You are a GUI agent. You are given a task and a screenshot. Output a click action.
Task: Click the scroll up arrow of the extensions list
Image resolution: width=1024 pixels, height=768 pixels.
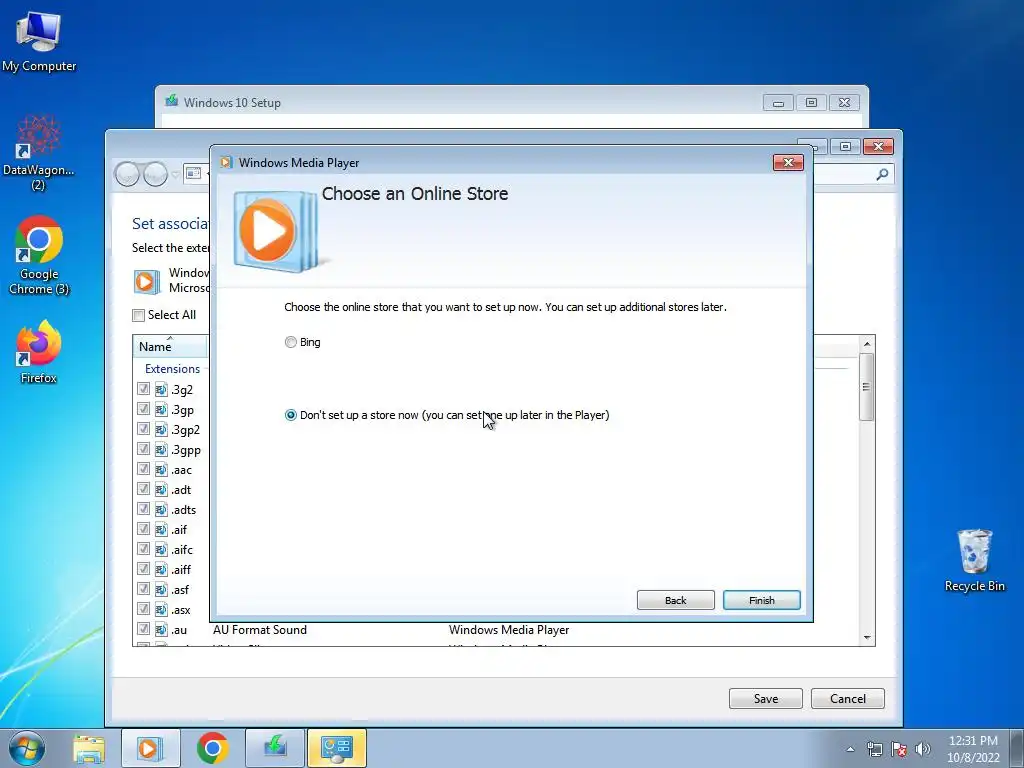[x=867, y=344]
